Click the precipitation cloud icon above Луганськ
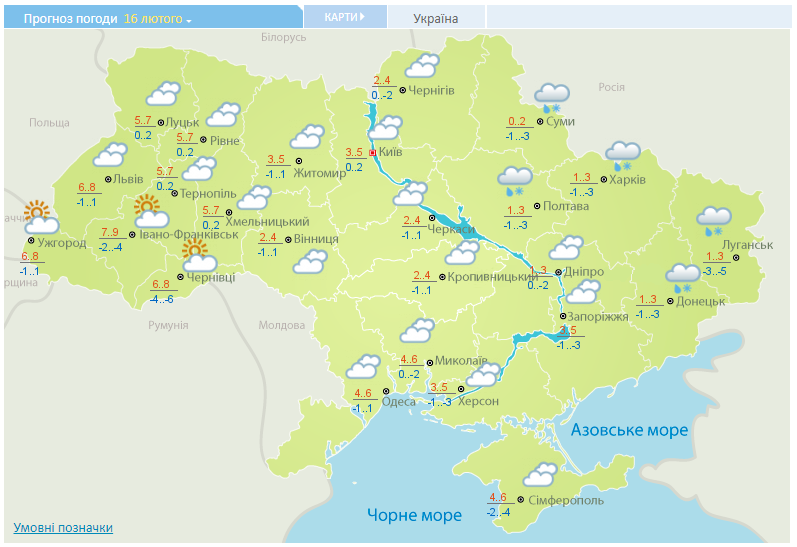 [712, 220]
